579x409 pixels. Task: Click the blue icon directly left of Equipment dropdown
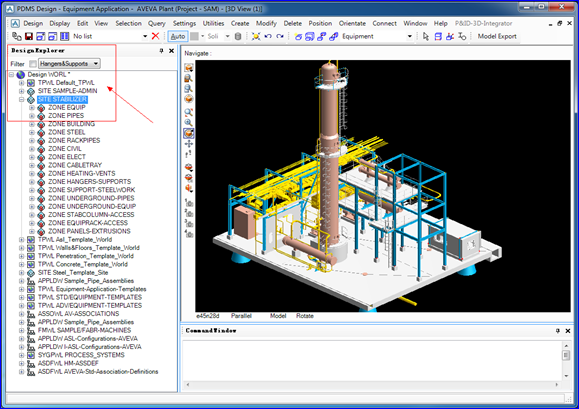click(333, 36)
